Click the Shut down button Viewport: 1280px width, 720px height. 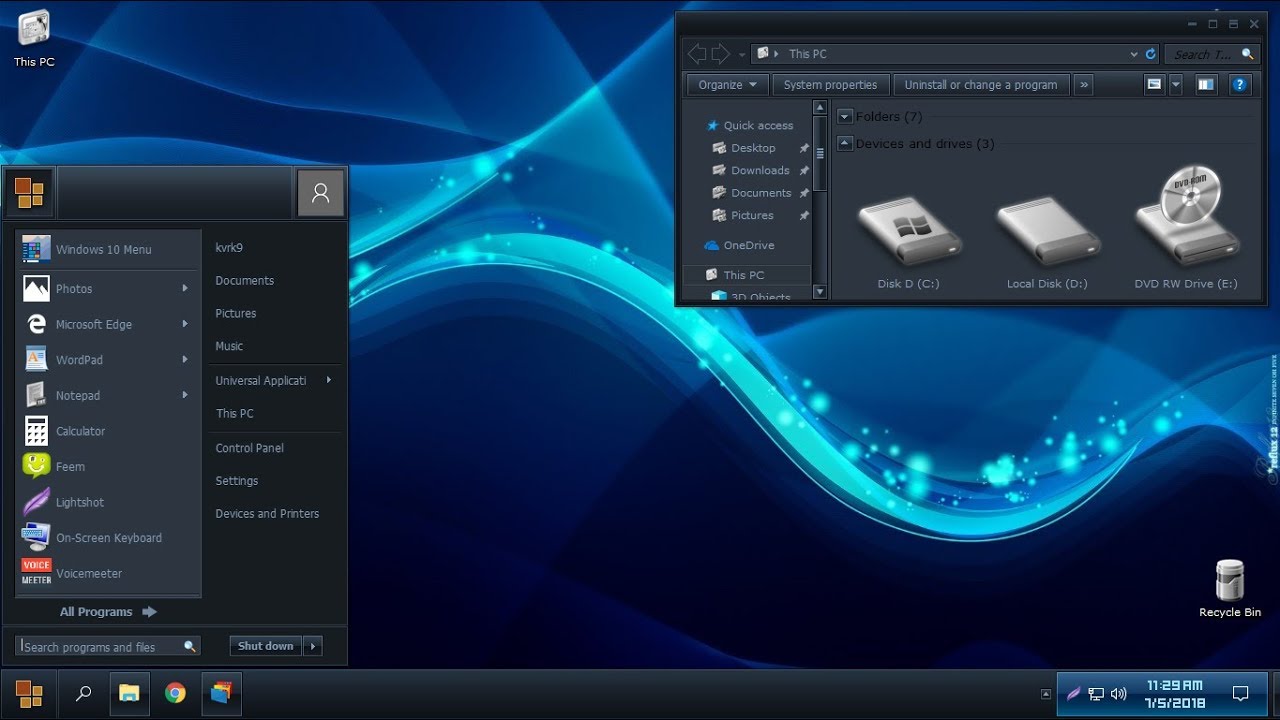266,646
